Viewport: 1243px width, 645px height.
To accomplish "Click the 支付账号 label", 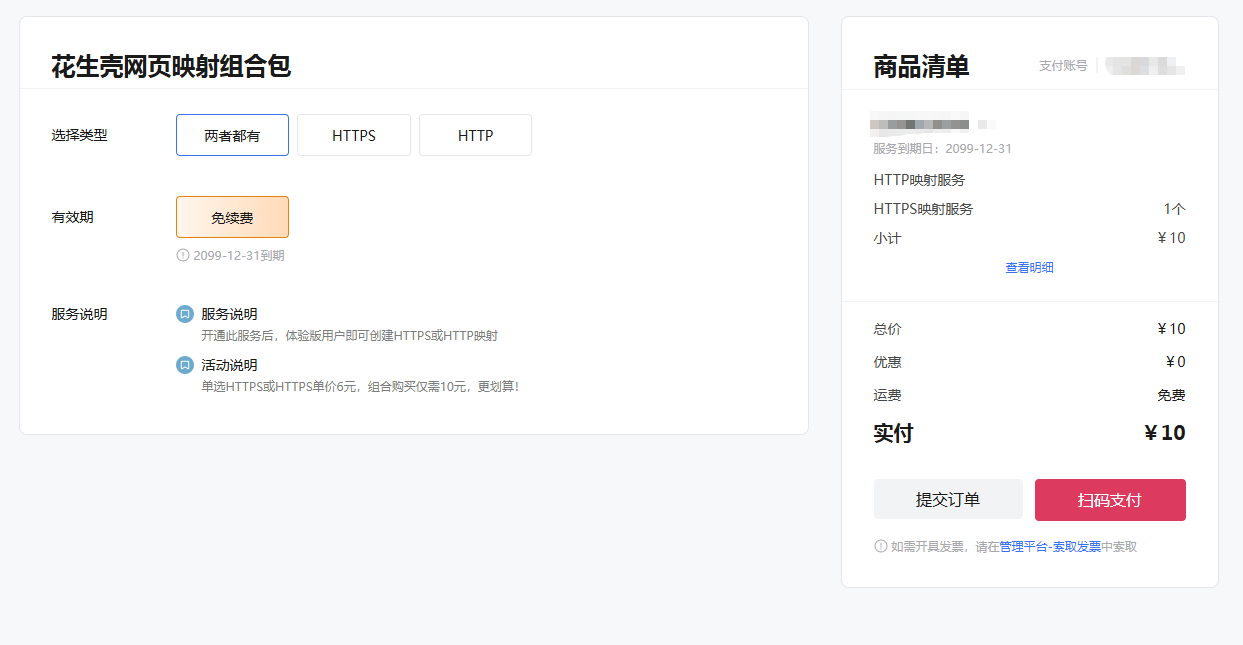I will [1063, 66].
